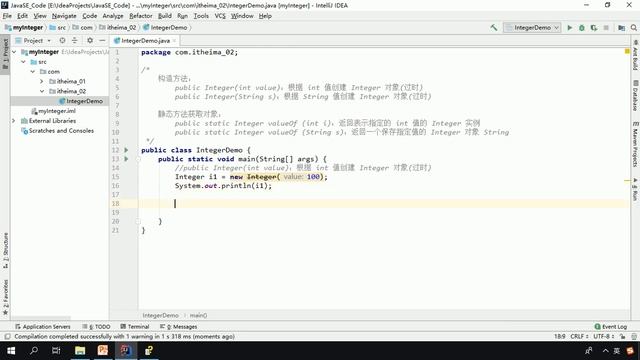The height and width of the screenshot is (360, 640).
Task: Place cursor on System.out.println line
Action: (x=223, y=186)
